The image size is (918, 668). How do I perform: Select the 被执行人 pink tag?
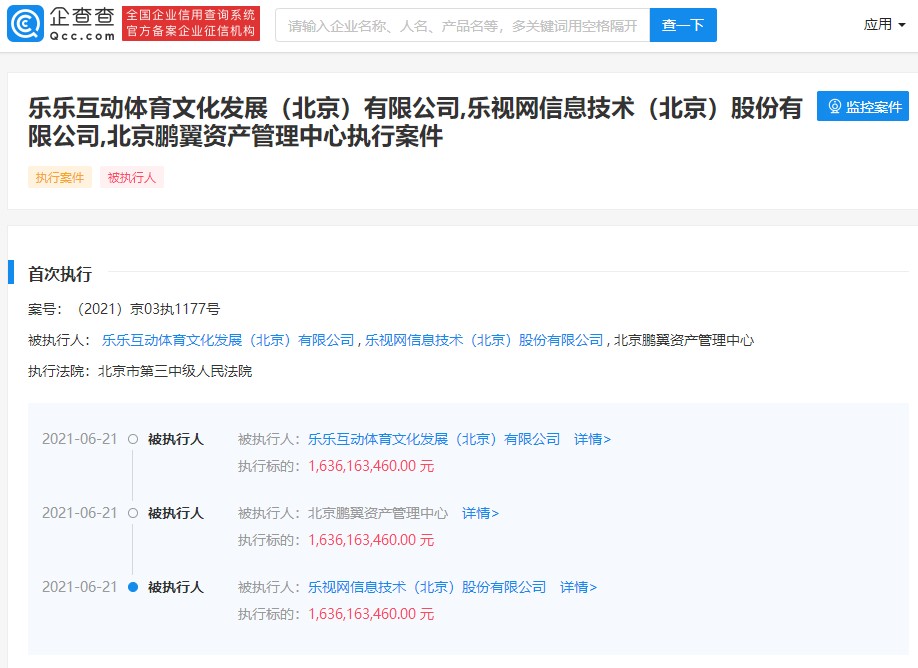[x=132, y=177]
